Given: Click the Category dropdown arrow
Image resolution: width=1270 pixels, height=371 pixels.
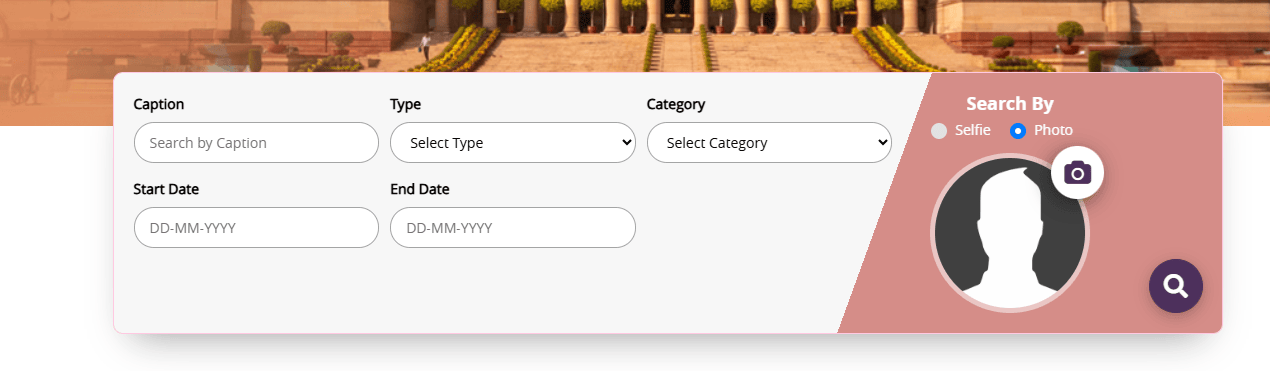Looking at the screenshot, I should coord(883,143).
